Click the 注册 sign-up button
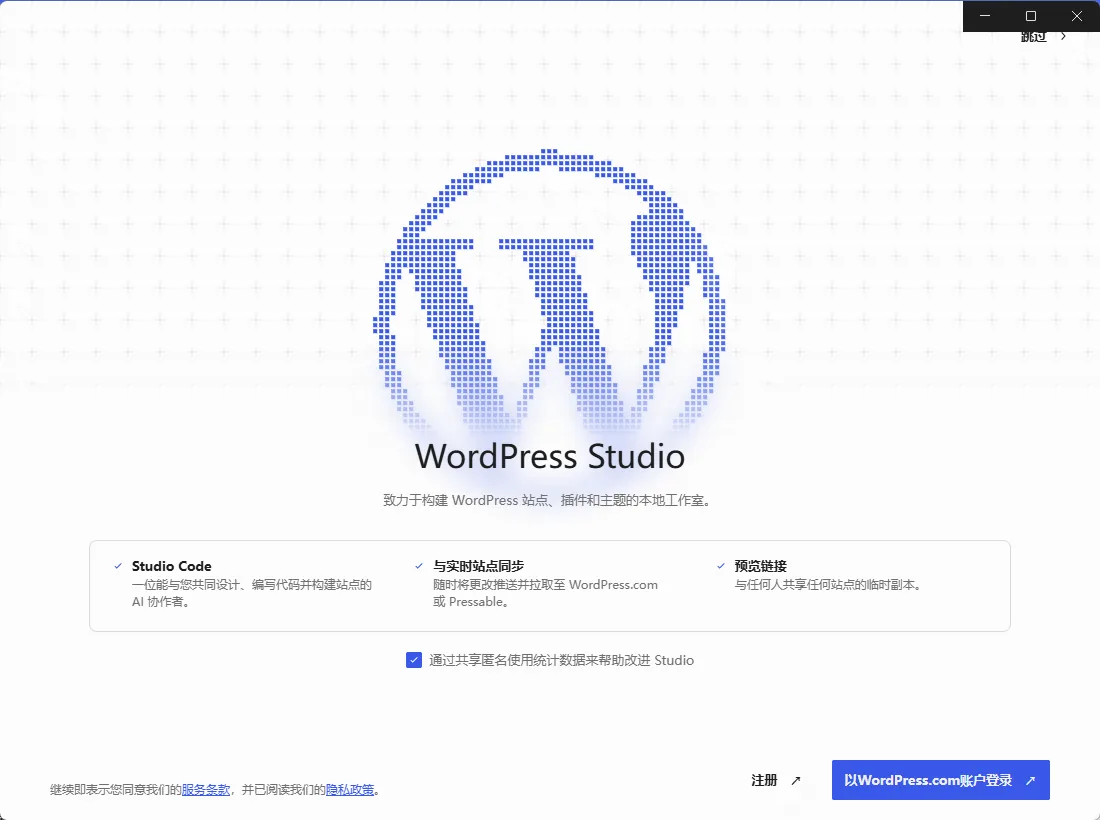Viewport: 1100px width, 820px height. tap(776, 780)
